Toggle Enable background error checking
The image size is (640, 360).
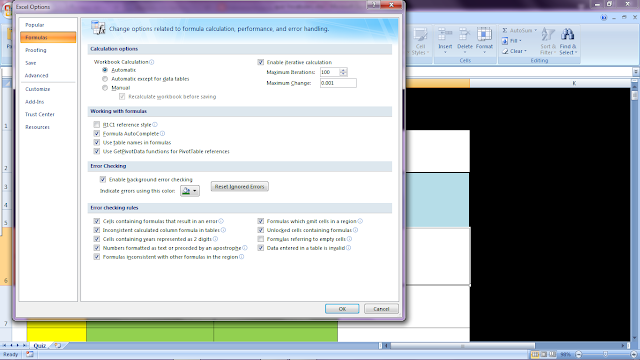pyautogui.click(x=103, y=180)
